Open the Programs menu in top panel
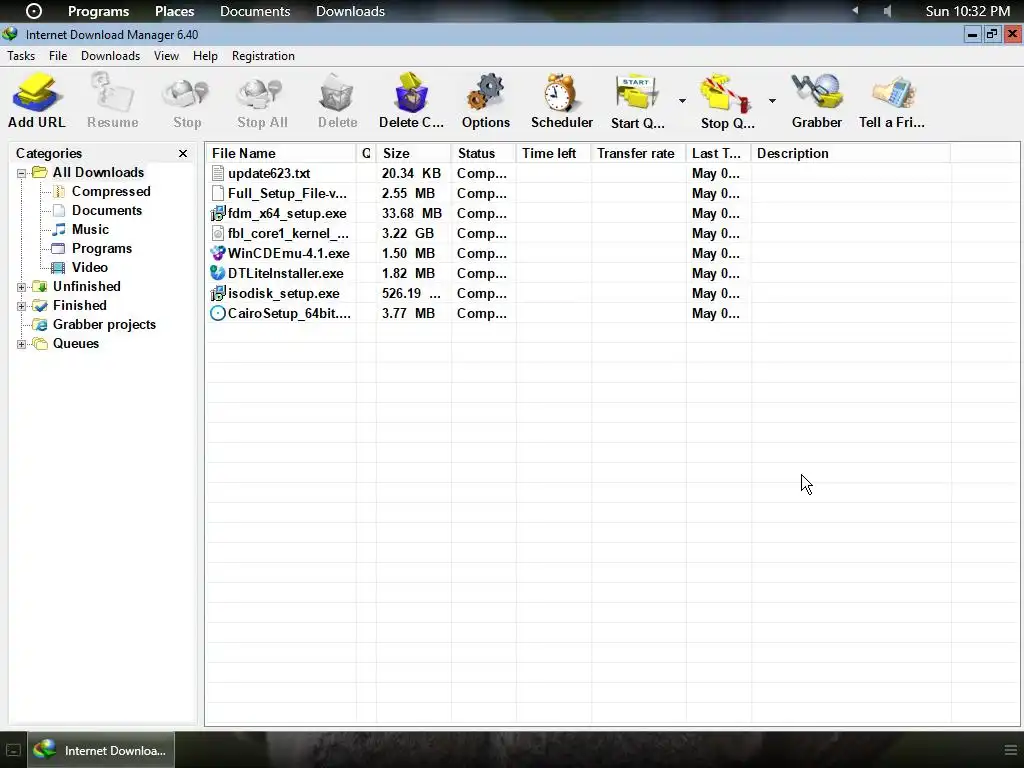 pos(99,11)
